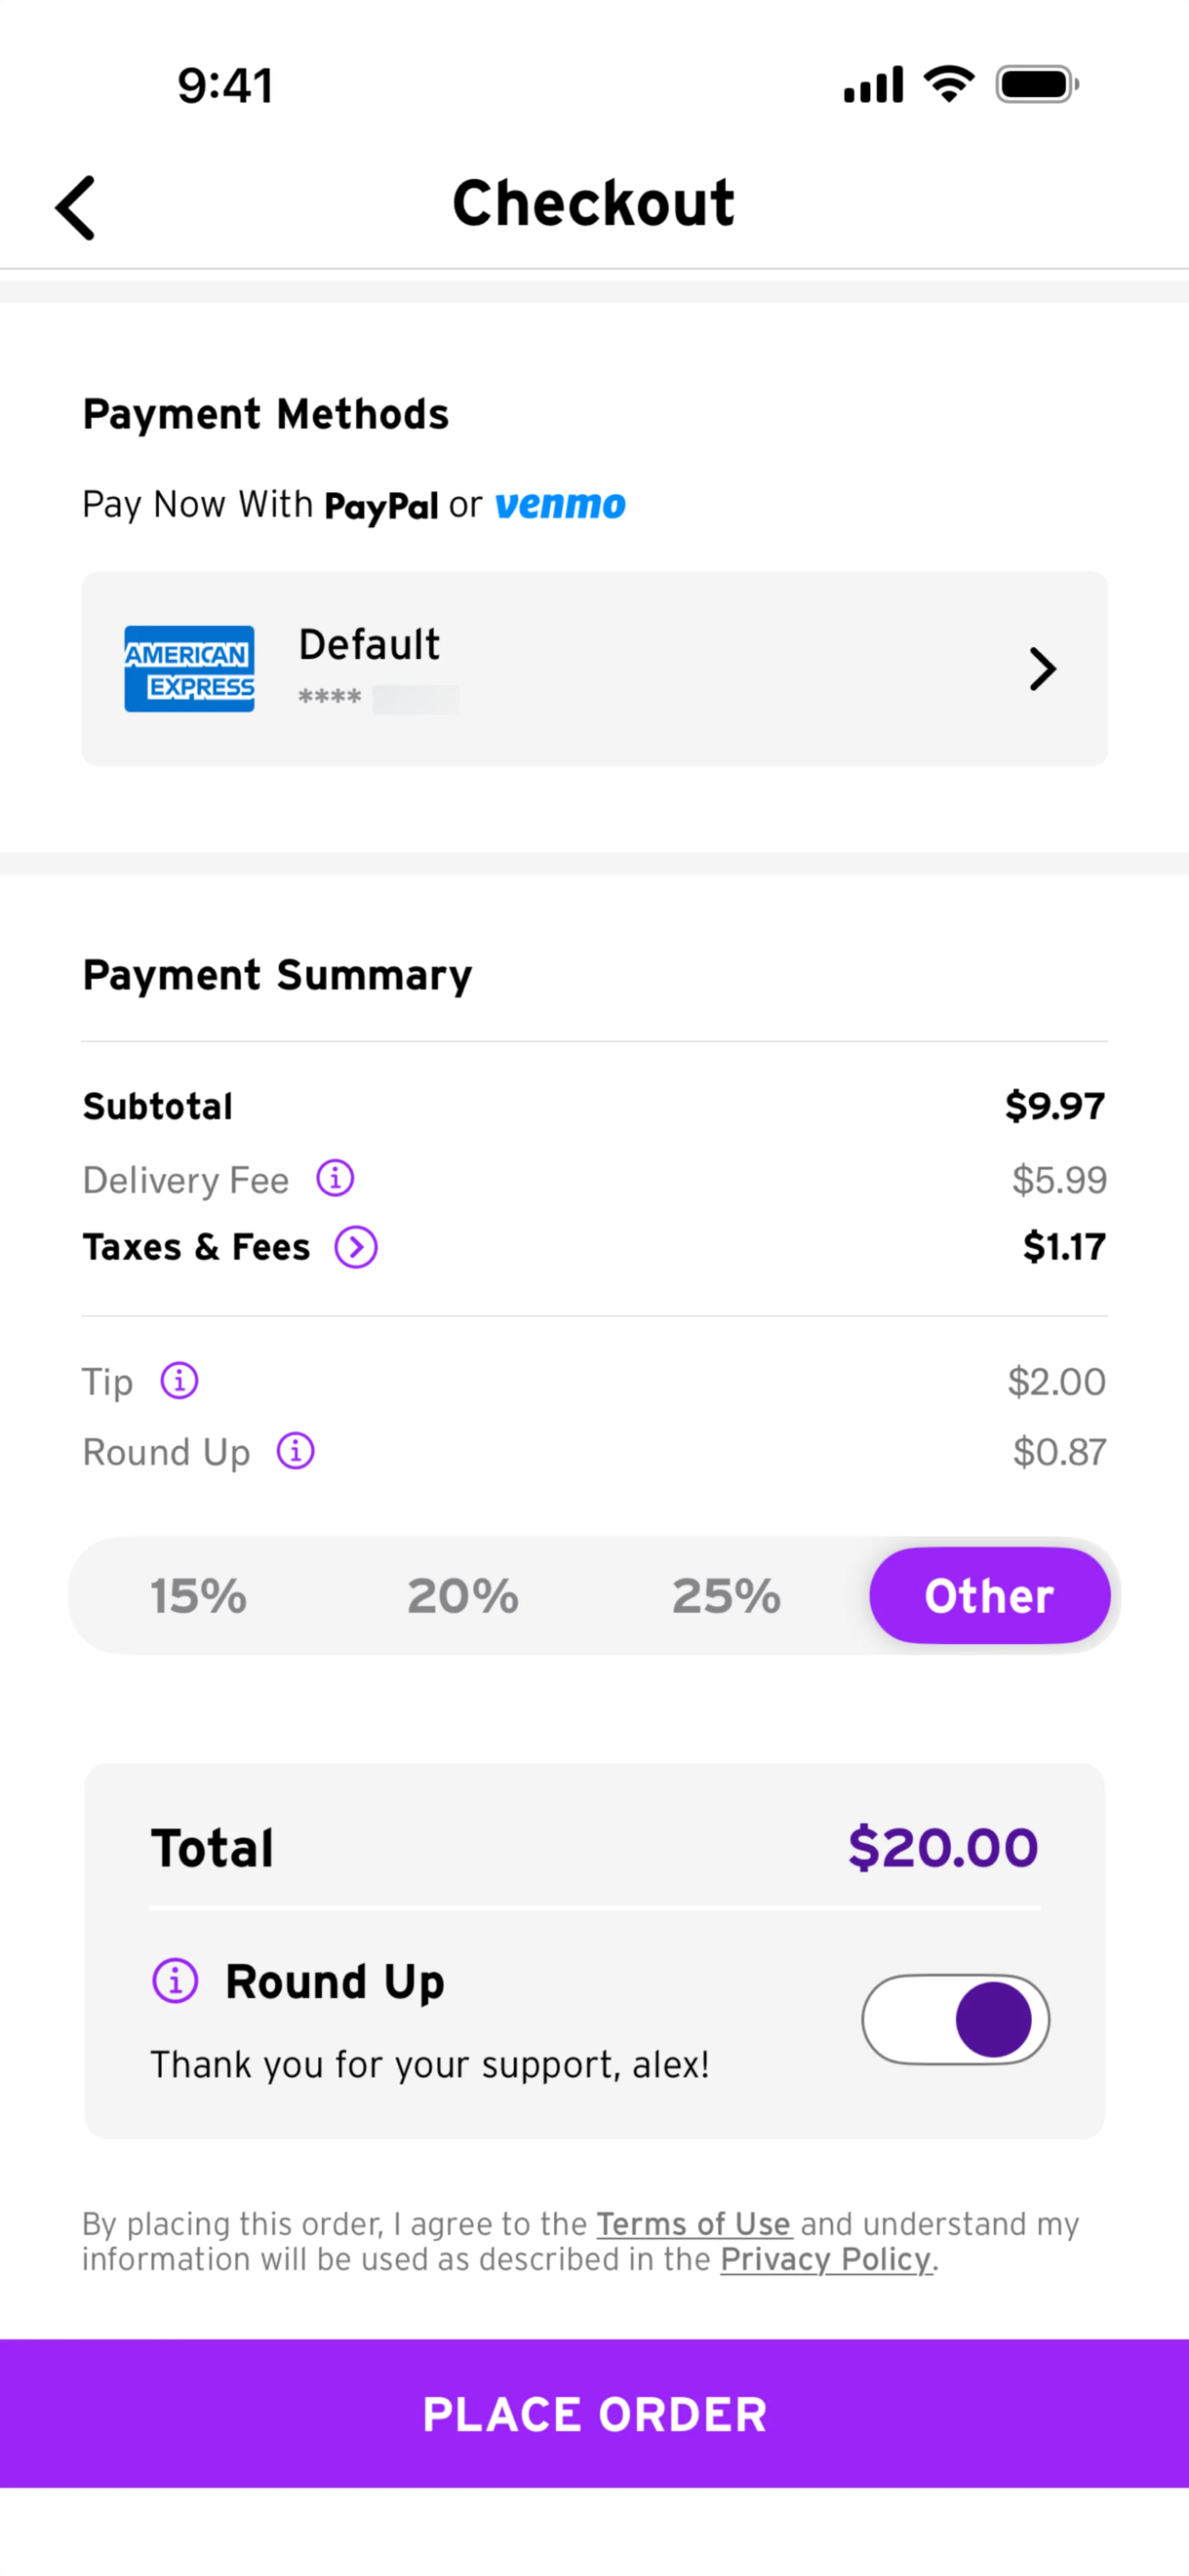
Task: Expand Default payment method chevron
Action: click(x=1042, y=669)
